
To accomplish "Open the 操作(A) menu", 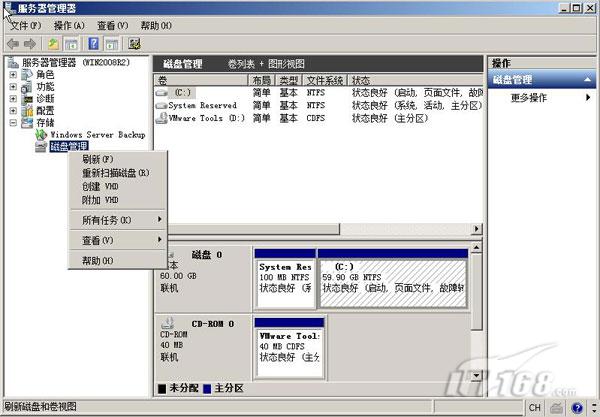I will pyautogui.click(x=69, y=26).
